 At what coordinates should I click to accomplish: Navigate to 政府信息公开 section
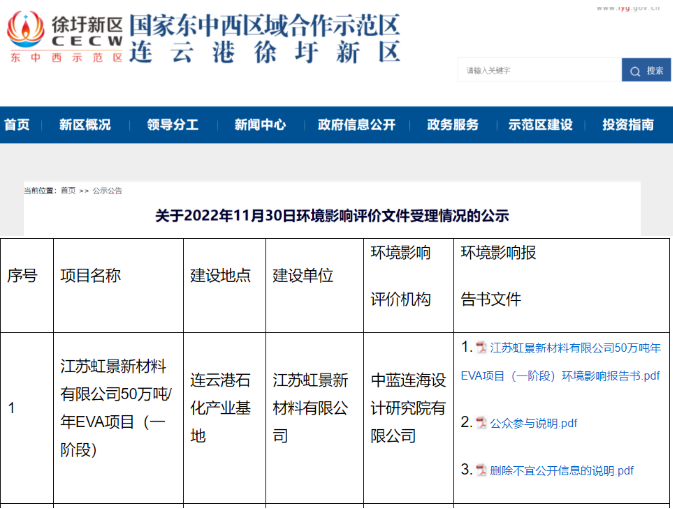coord(357,125)
